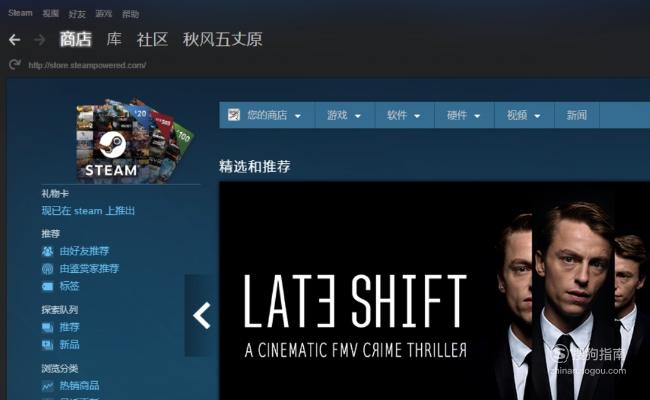Screen dimensions: 650x400
Task: Show previous featured game in carousel
Action: [x=201, y=315]
